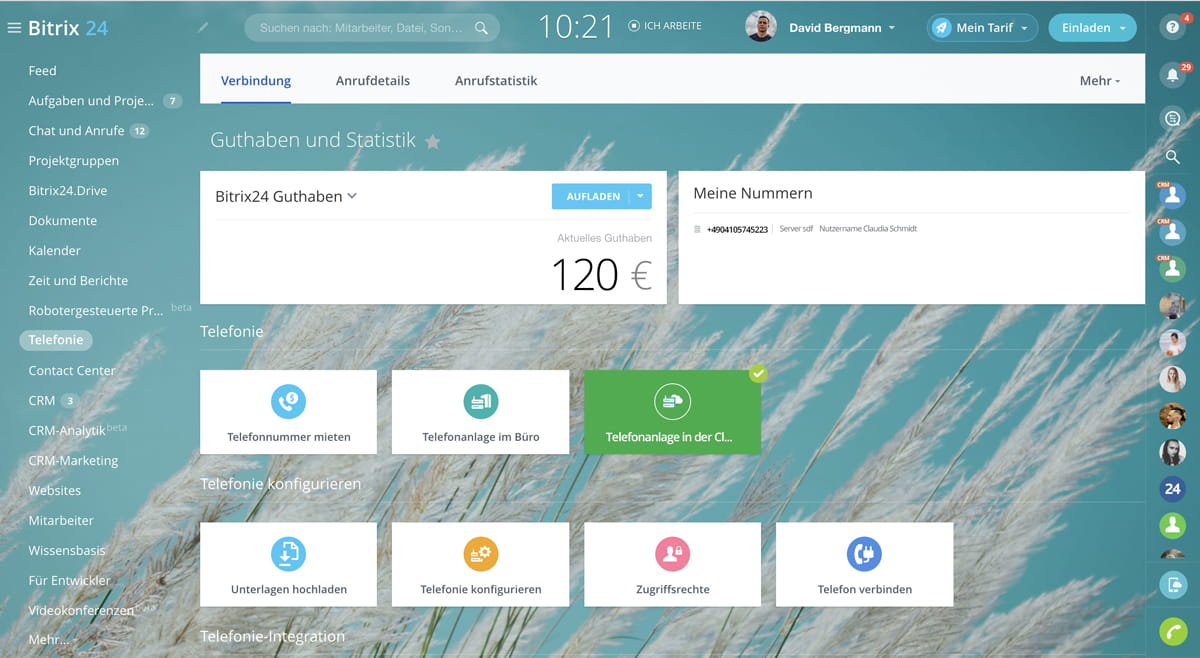Open Contact Center
Image resolution: width=1200 pixels, height=658 pixels.
click(72, 371)
